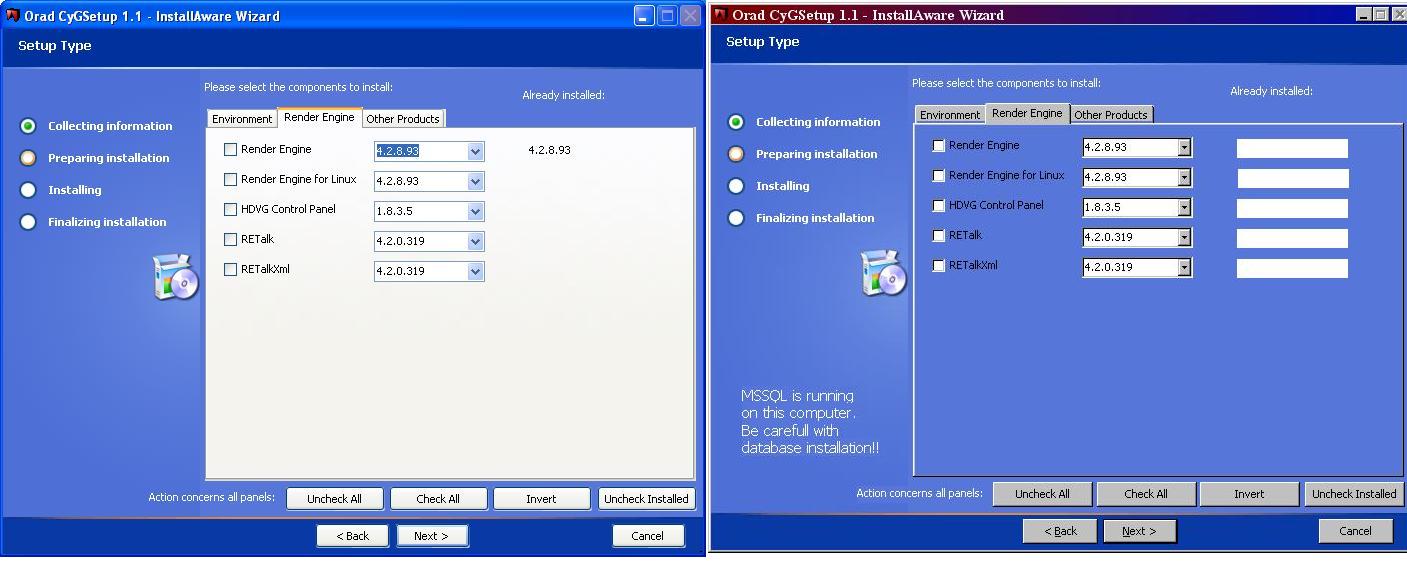The image size is (1407, 562).
Task: Cancel the left wizard
Action: tap(648, 536)
